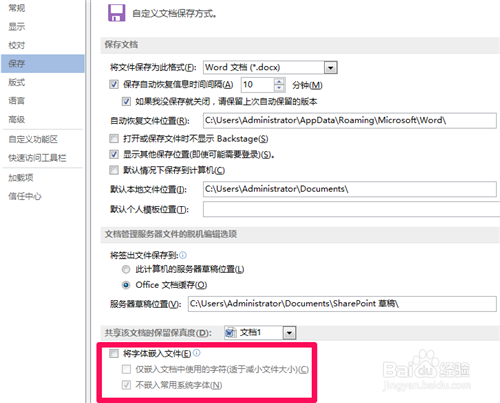Open the 高级 options category

click(17, 119)
